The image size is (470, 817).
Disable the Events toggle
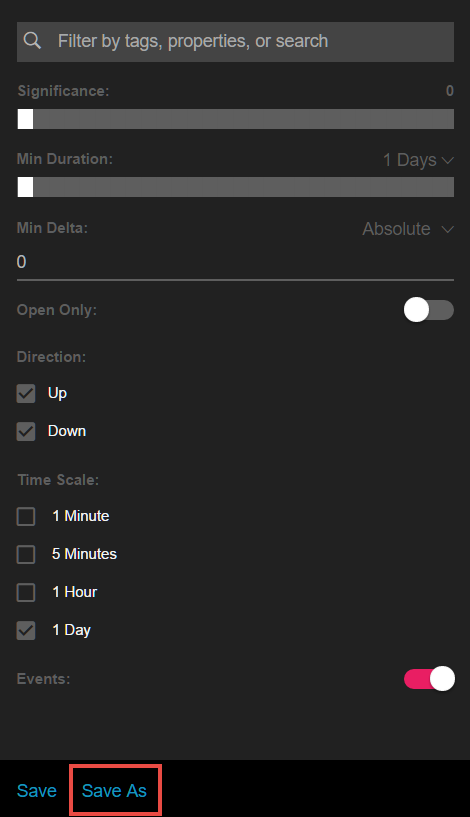[429, 679]
